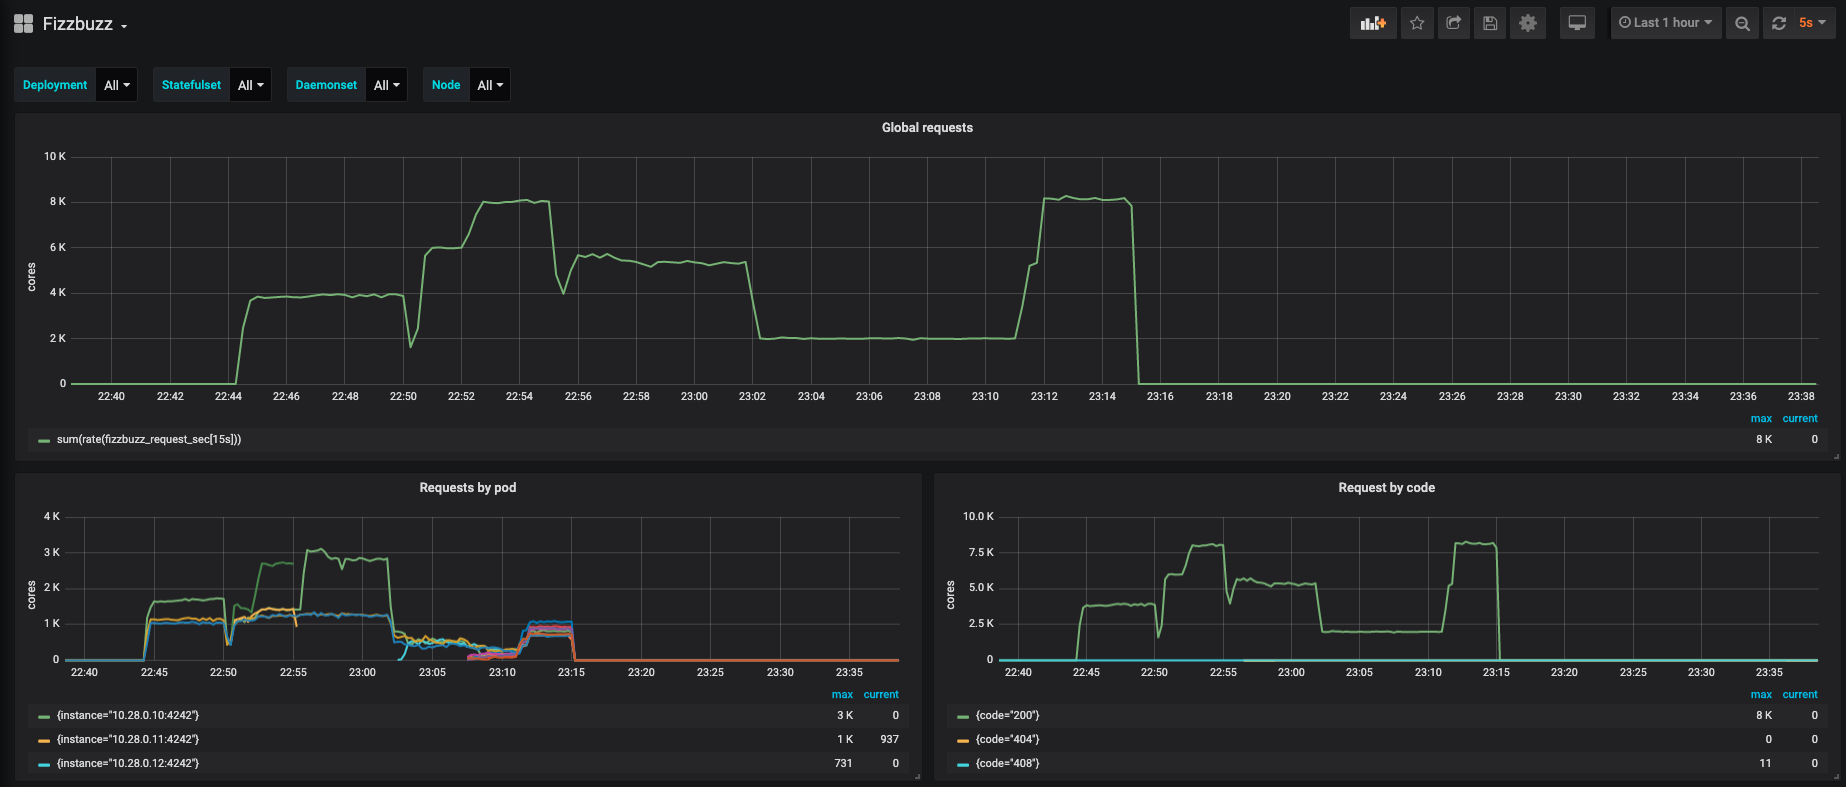1846x787 pixels.
Task: Sort Requests by pod legend by current
Action: pos(881,694)
